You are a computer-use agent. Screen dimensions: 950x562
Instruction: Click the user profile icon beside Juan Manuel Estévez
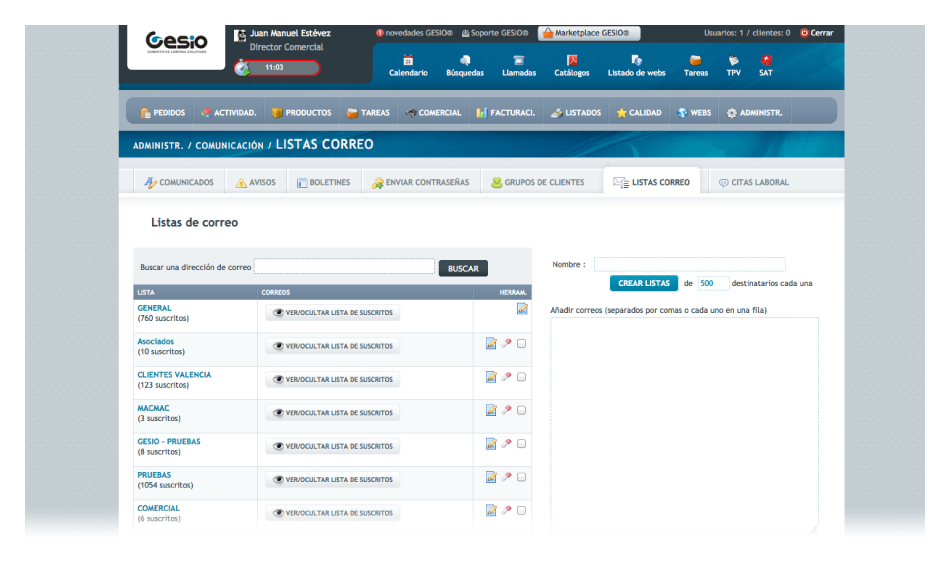pyautogui.click(x=240, y=35)
